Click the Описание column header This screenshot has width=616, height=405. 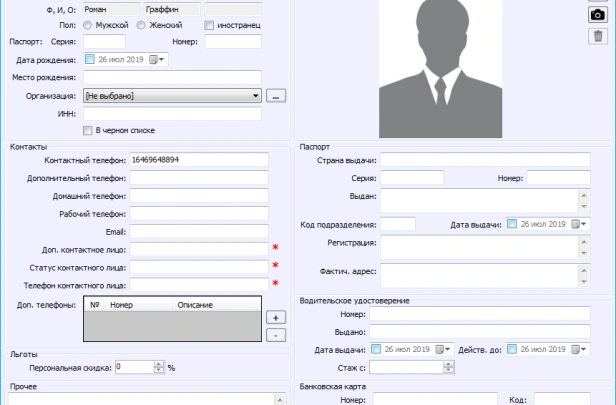coord(195,304)
